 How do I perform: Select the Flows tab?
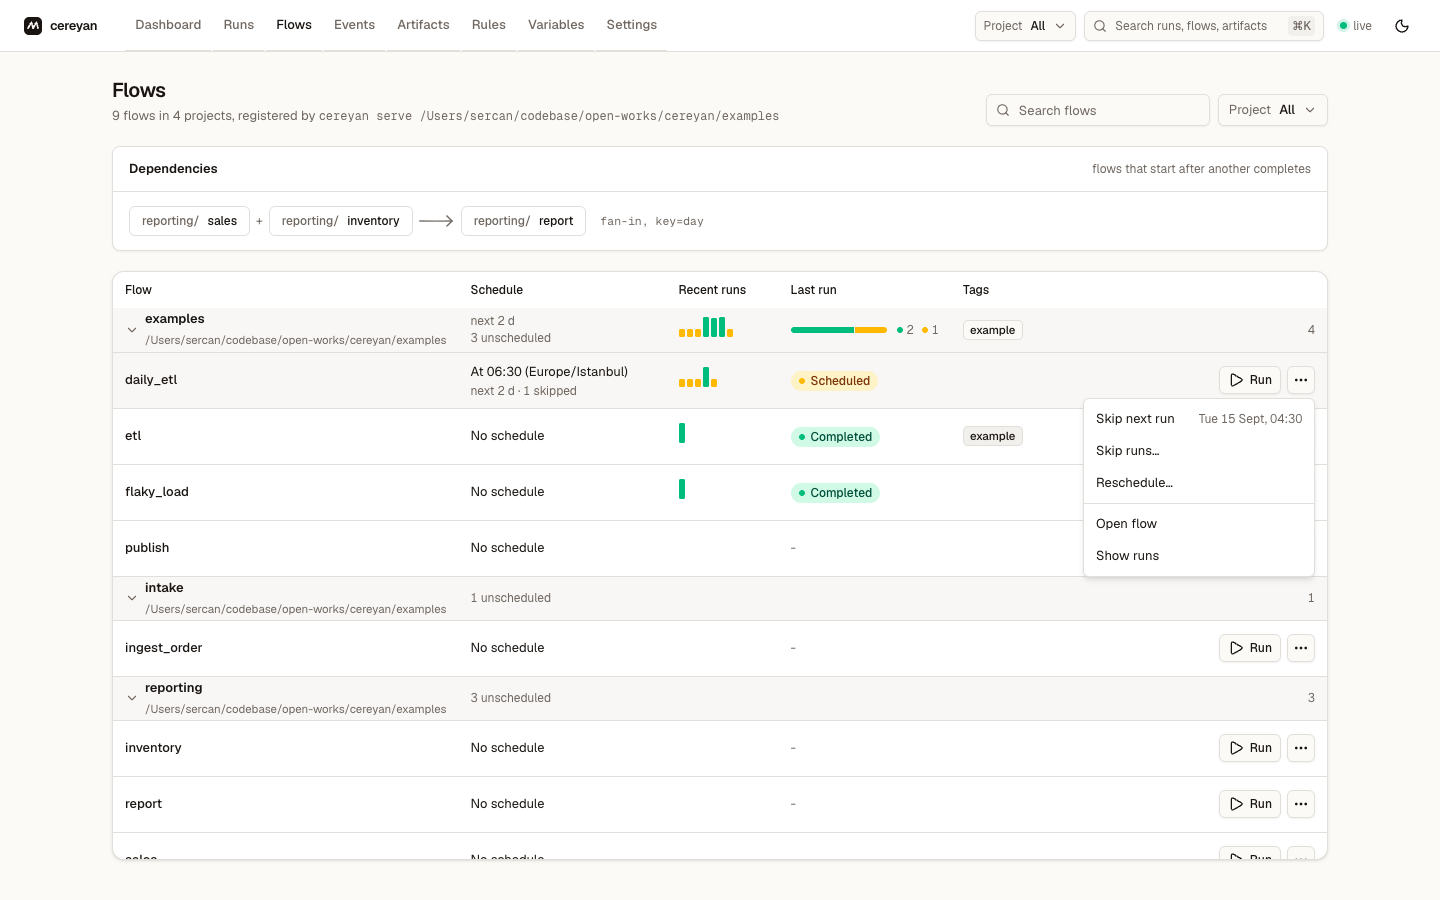(294, 25)
